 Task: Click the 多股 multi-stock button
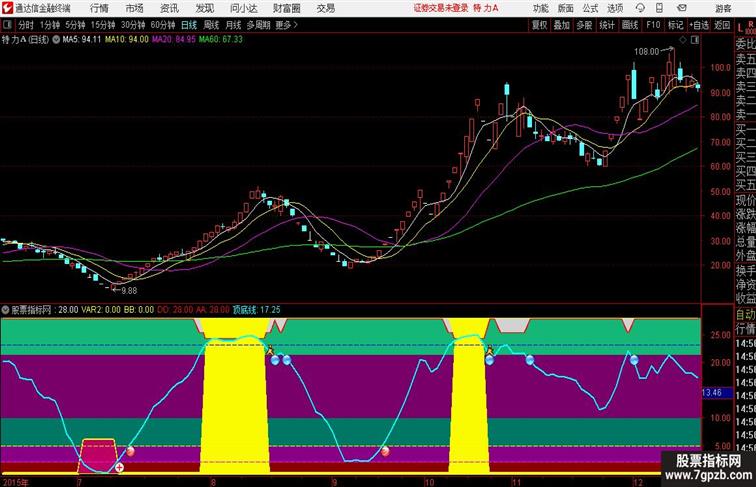pyautogui.click(x=584, y=25)
